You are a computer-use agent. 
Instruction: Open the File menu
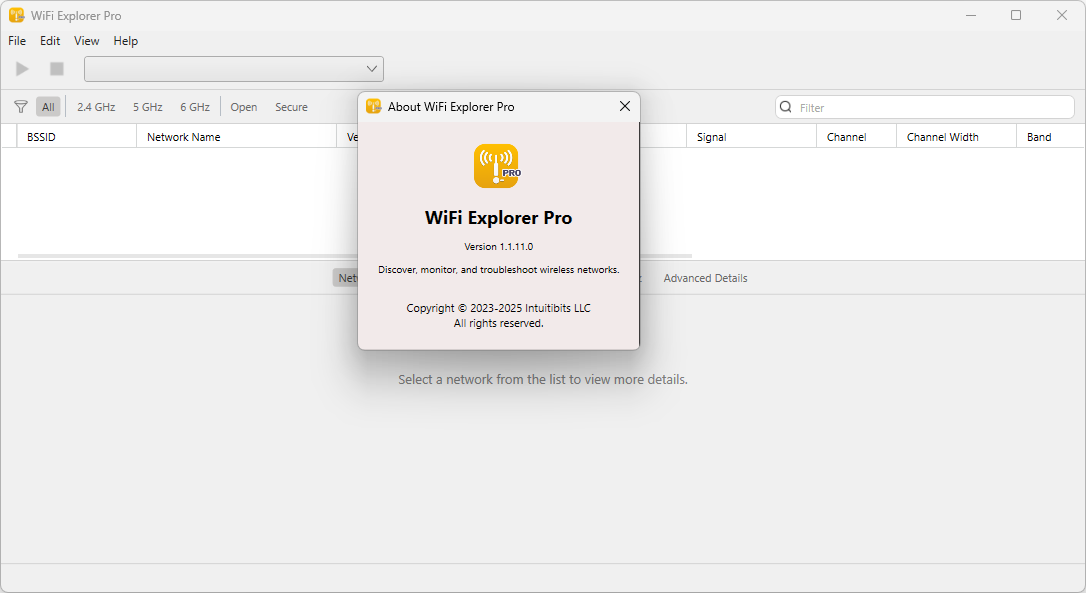[17, 41]
